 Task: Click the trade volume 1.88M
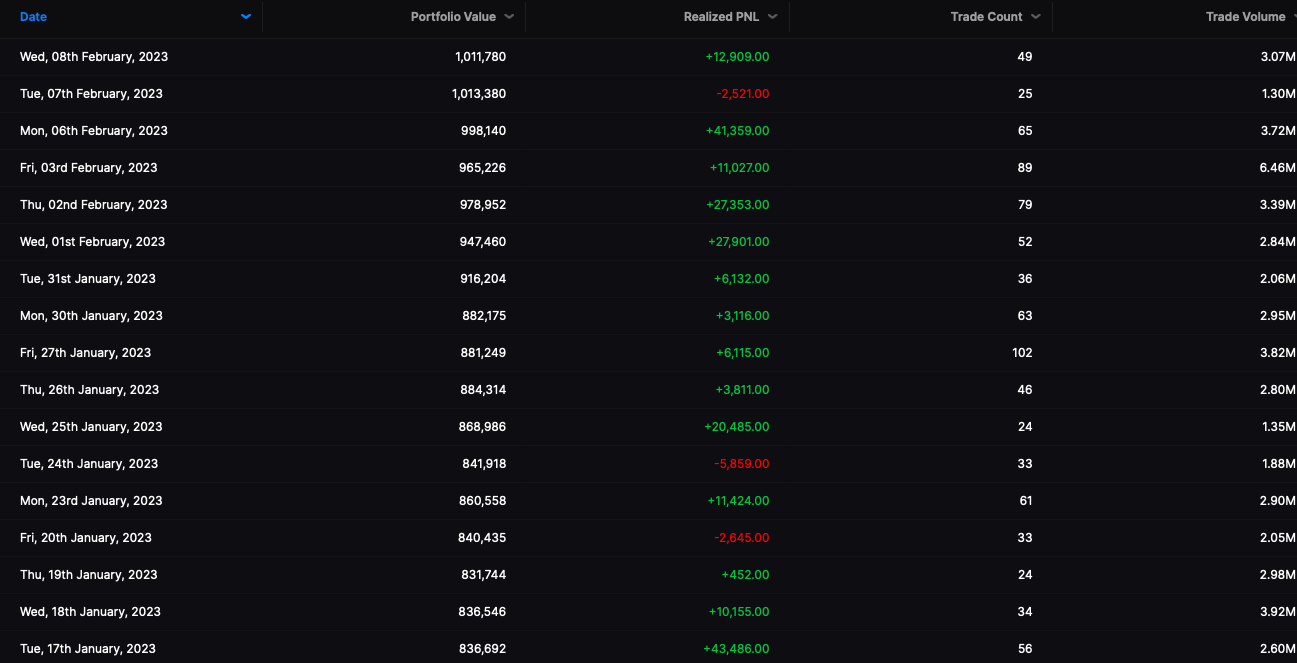(x=1278, y=464)
